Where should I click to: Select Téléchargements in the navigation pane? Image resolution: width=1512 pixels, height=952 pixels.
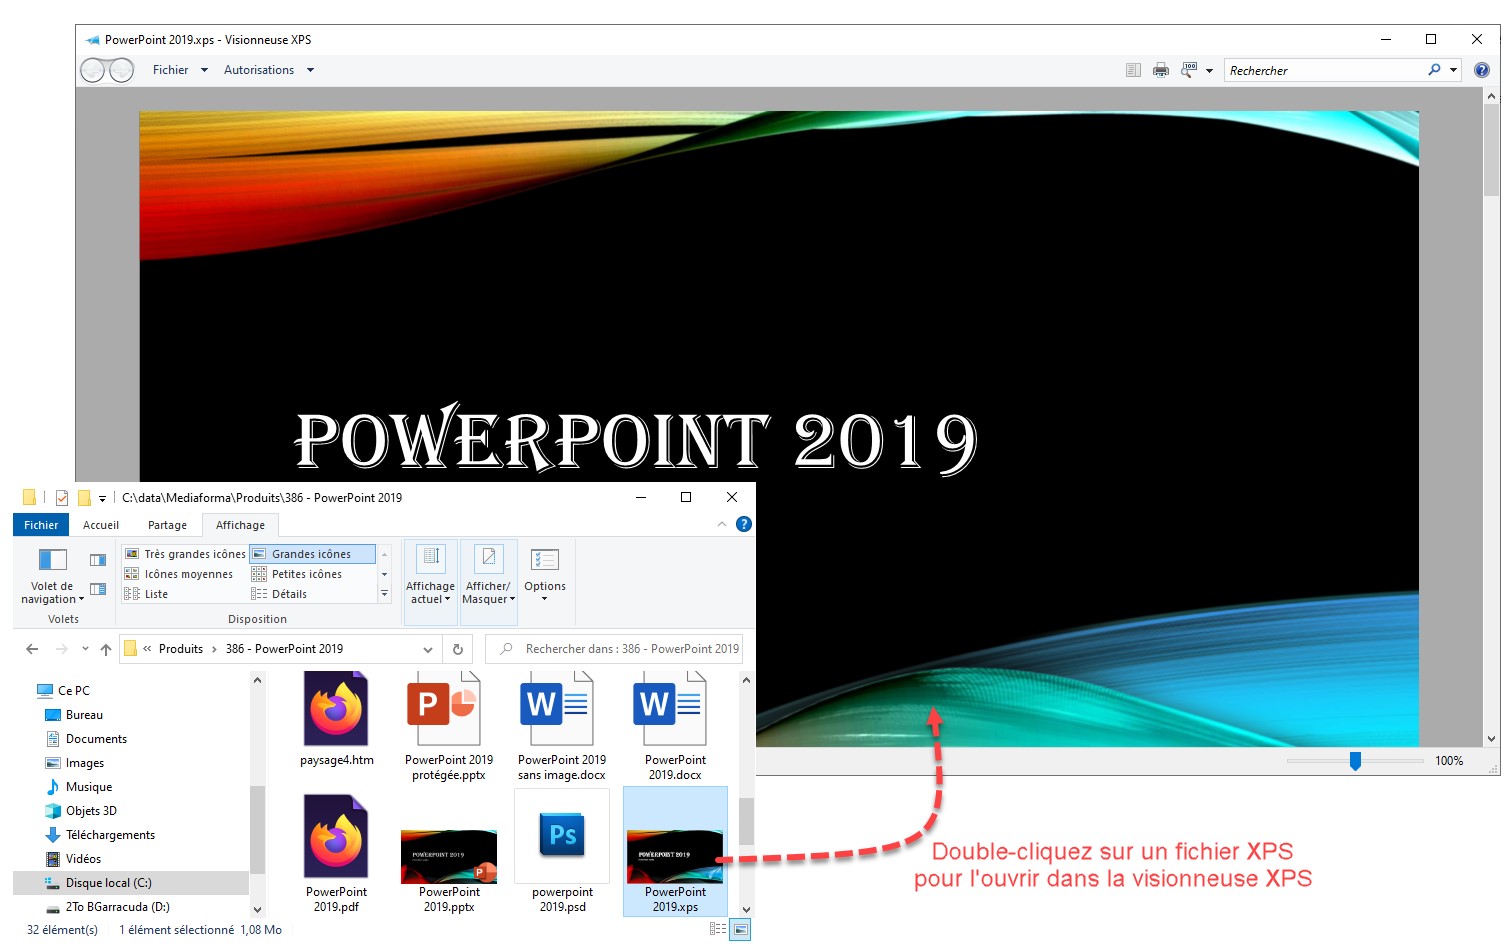(x=100, y=835)
